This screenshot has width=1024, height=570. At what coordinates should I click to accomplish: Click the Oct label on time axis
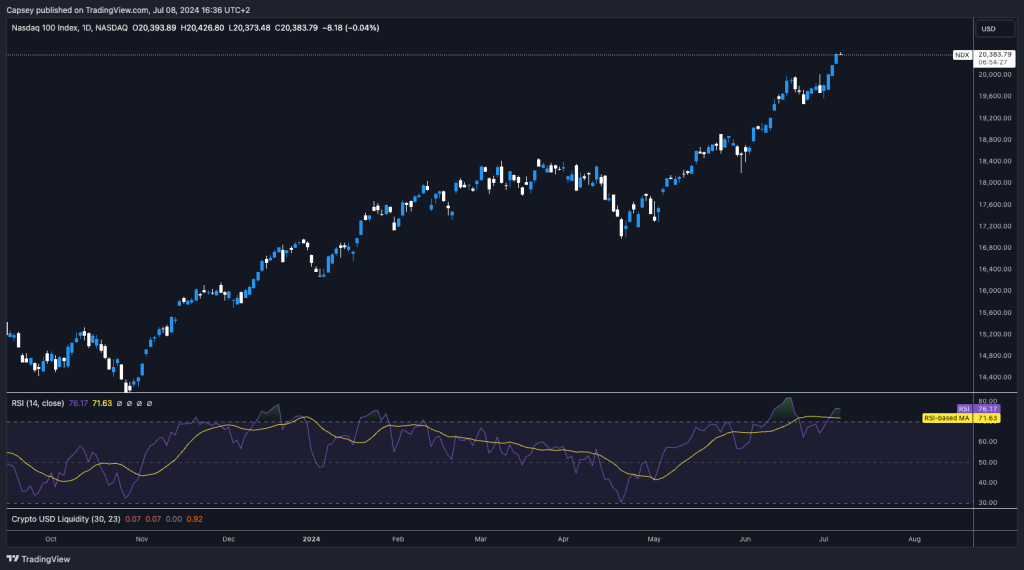tap(50, 538)
